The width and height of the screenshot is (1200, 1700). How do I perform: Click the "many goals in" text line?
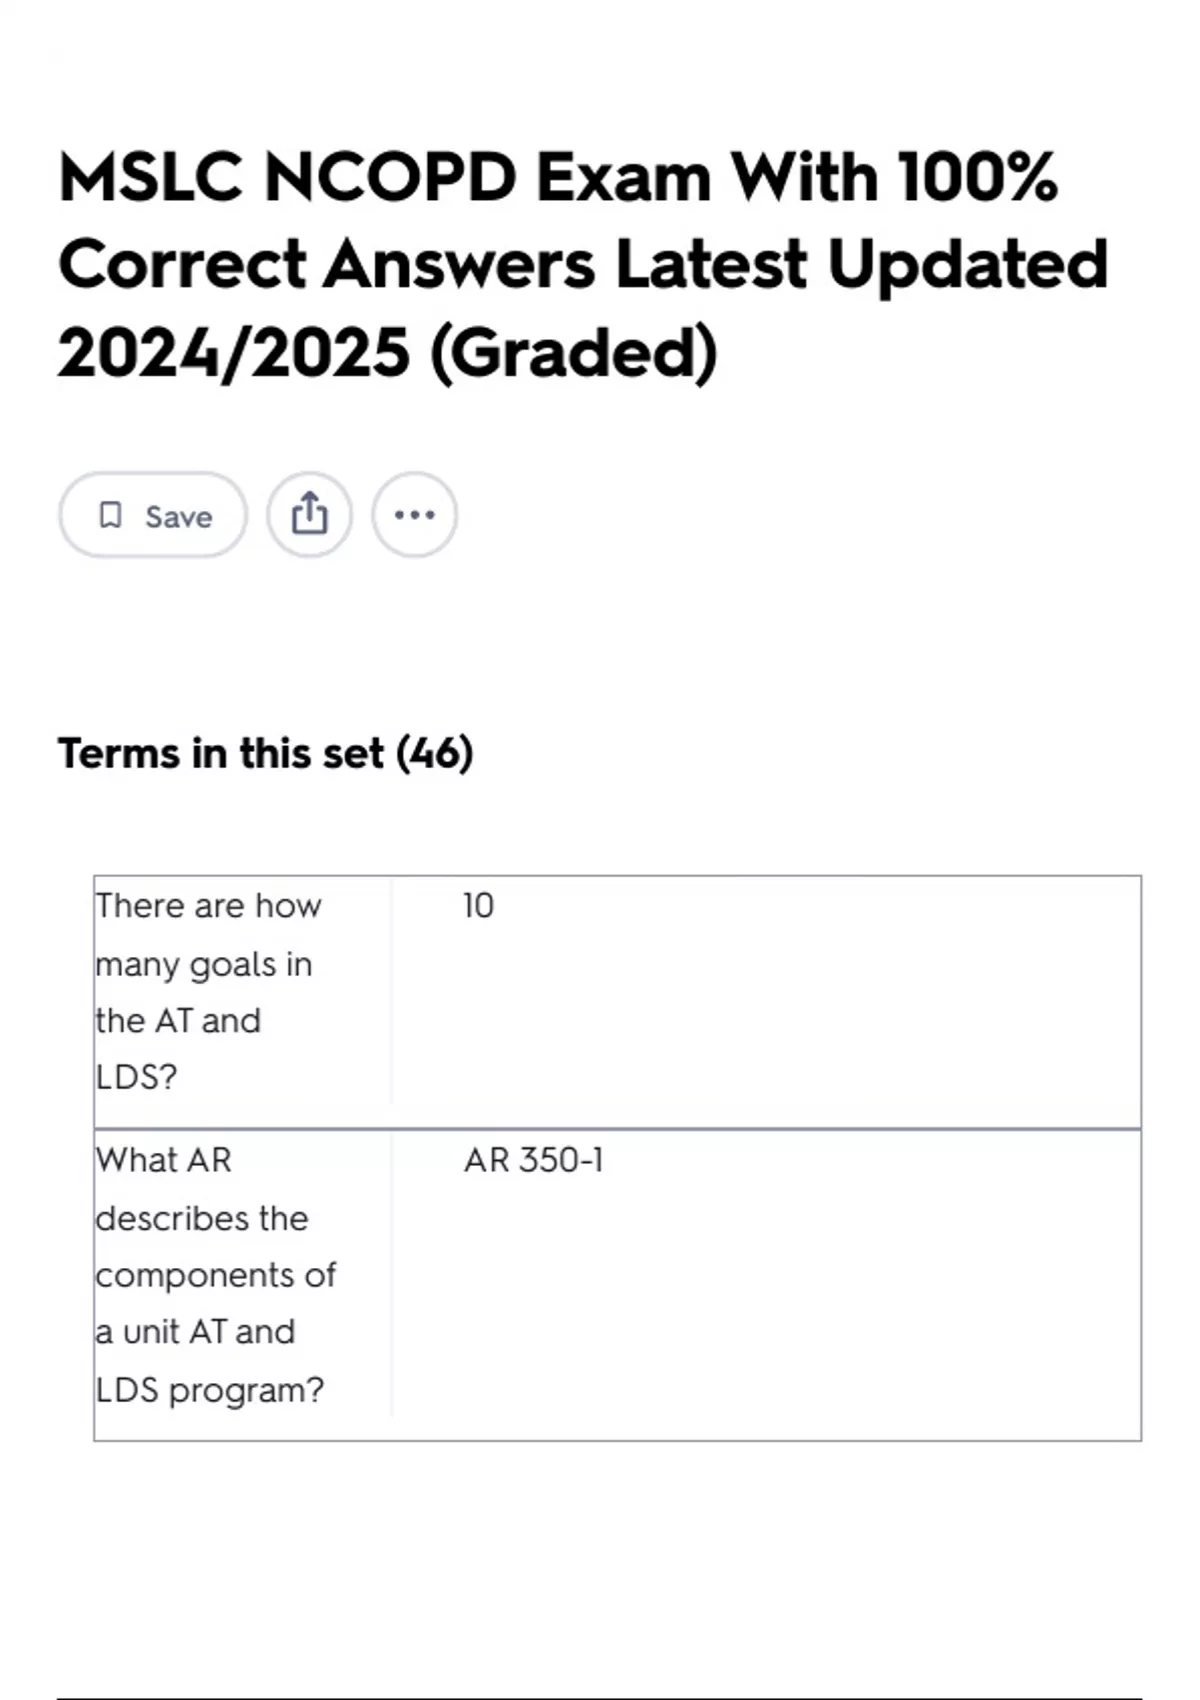pyautogui.click(x=204, y=964)
